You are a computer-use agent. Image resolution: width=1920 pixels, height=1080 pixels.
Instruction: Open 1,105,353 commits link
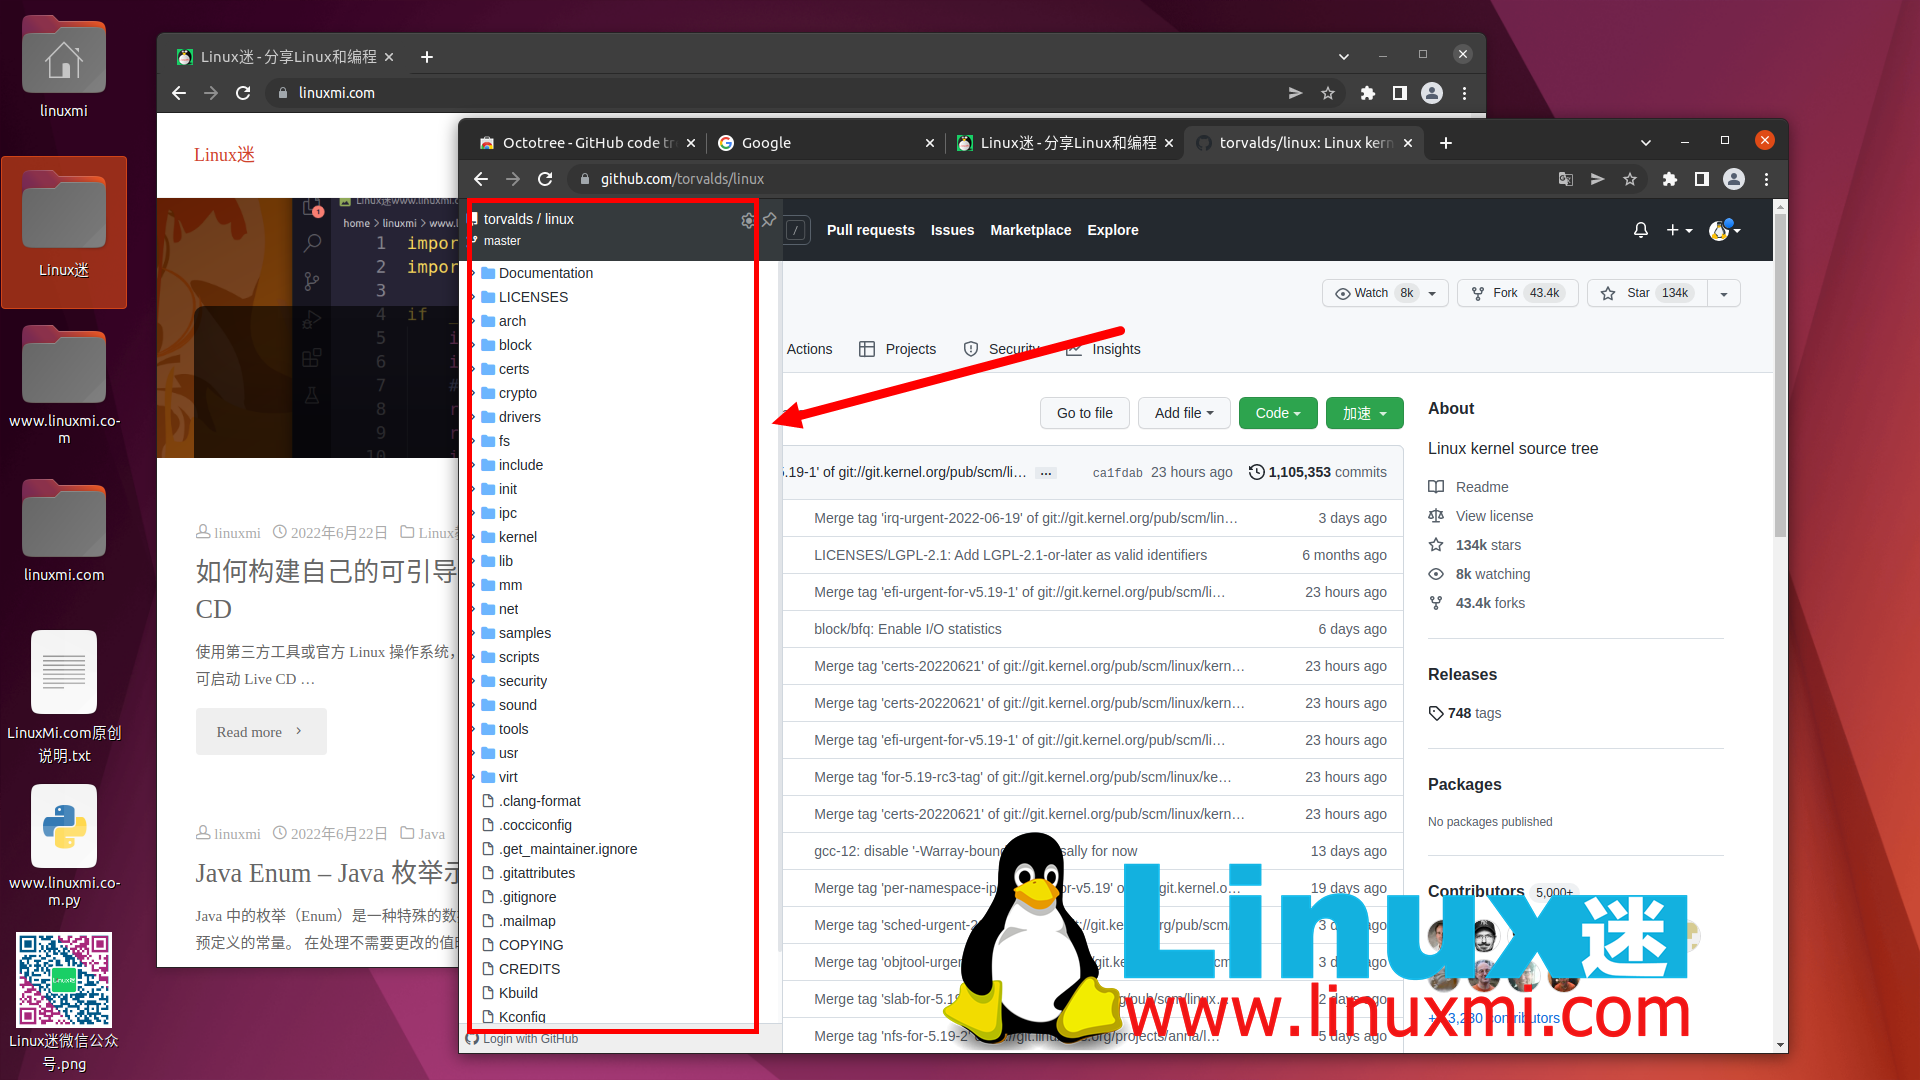click(x=1327, y=472)
